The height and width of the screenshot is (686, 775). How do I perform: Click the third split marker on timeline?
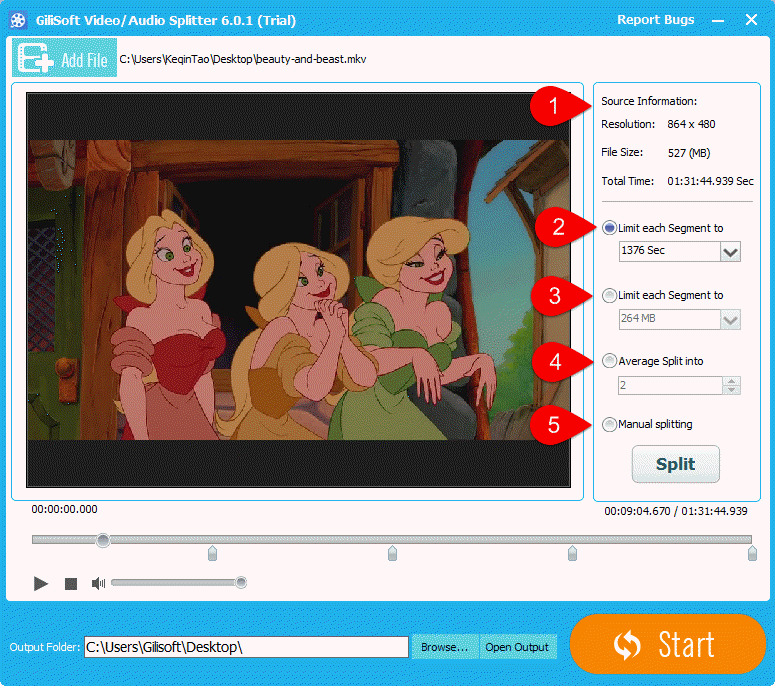point(572,553)
